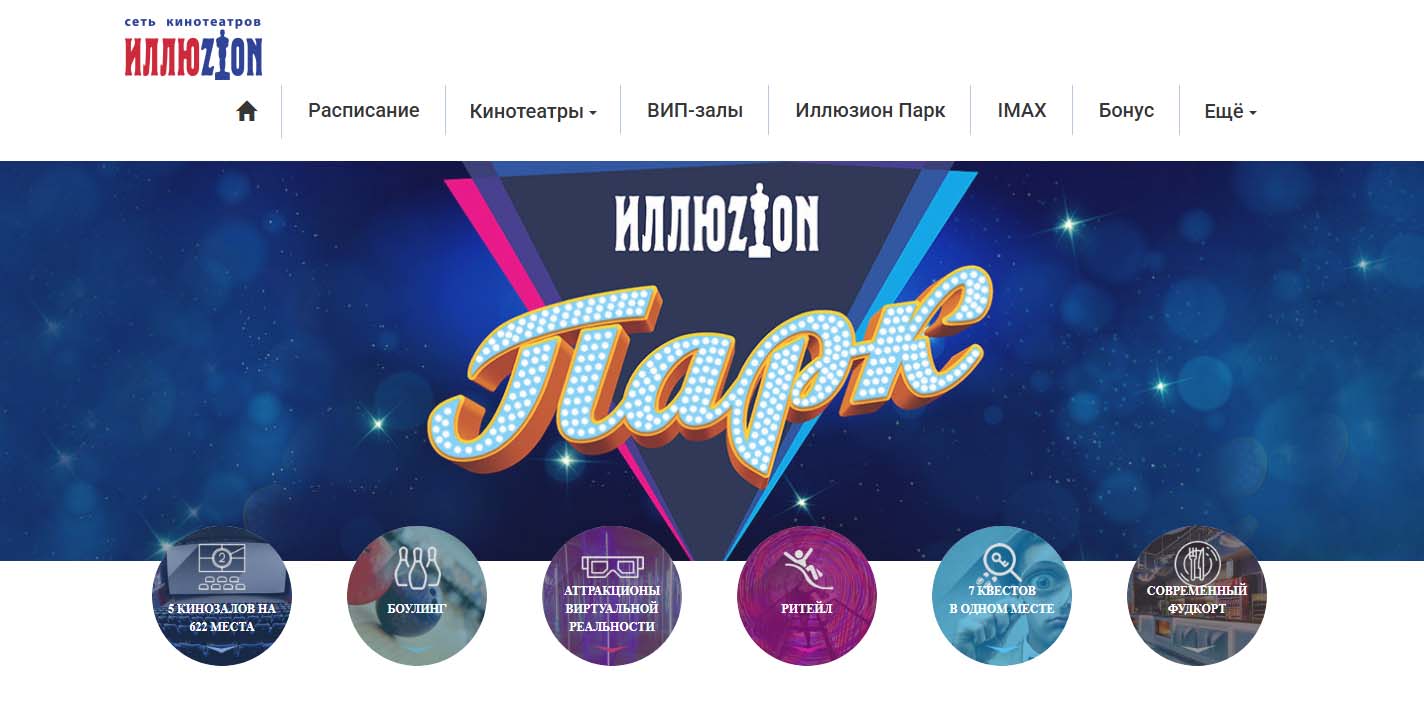Click the 'Современный фудкорт' label
This screenshot has width=1424, height=712.
(x=1197, y=599)
